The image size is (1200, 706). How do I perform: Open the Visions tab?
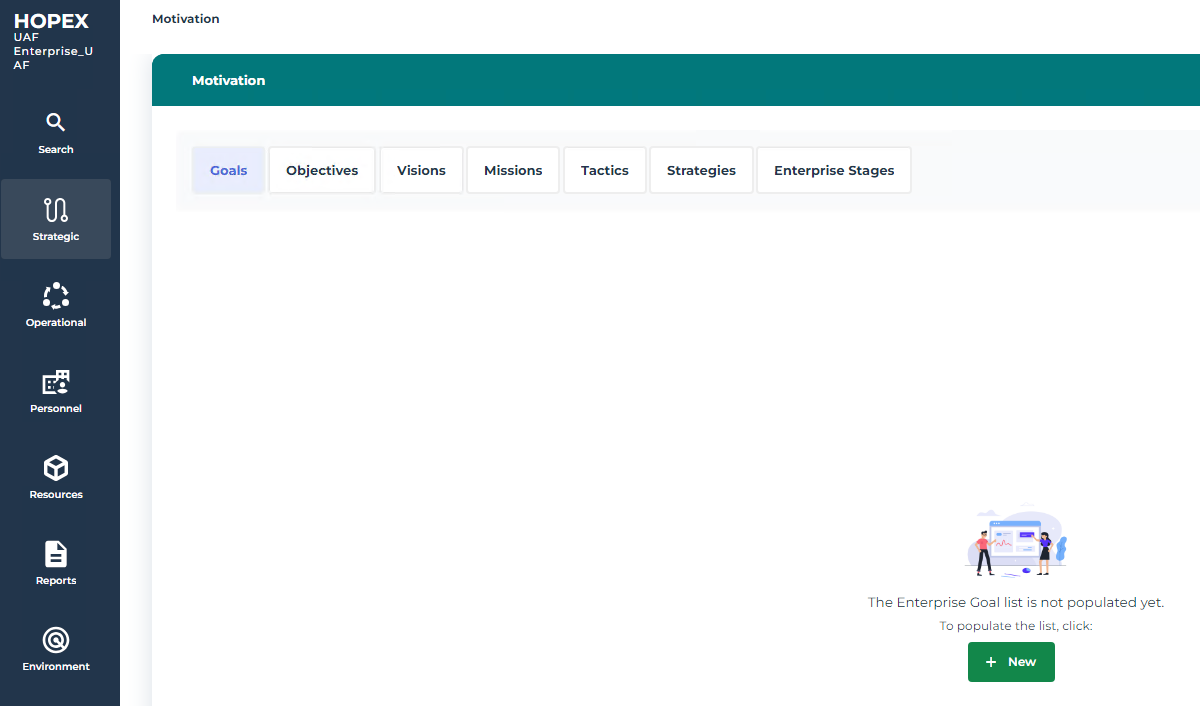[x=421, y=170]
